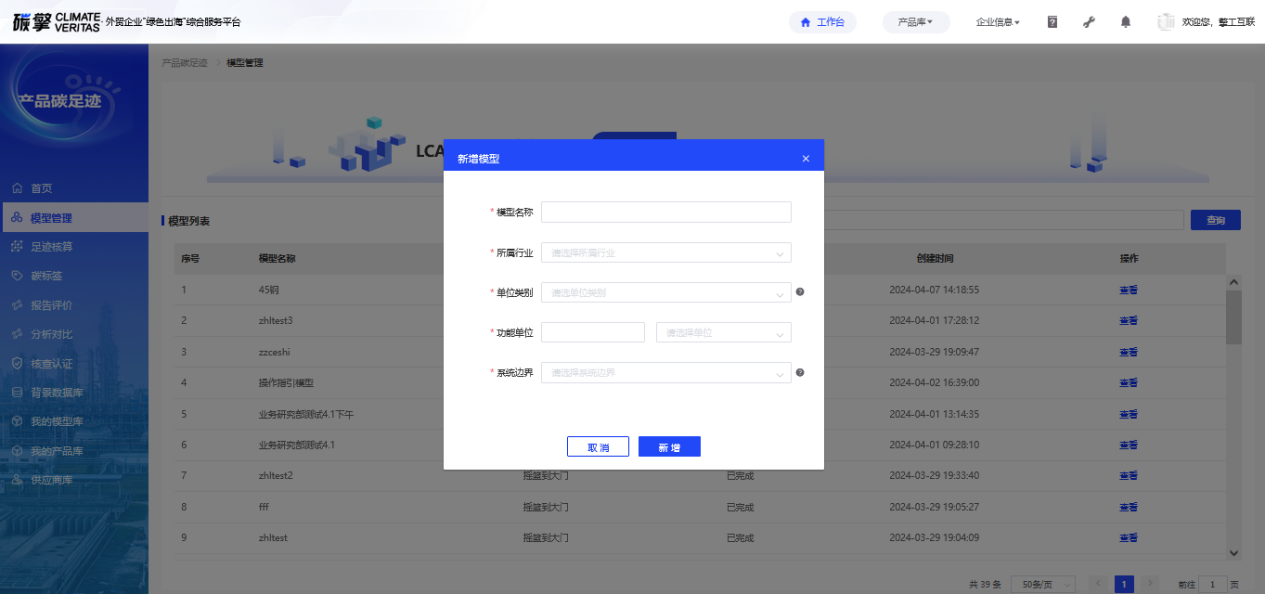Image resolution: width=1265 pixels, height=594 pixels.
Task: Click the user avatar next to the welcome text
Action: [x=1165, y=22]
